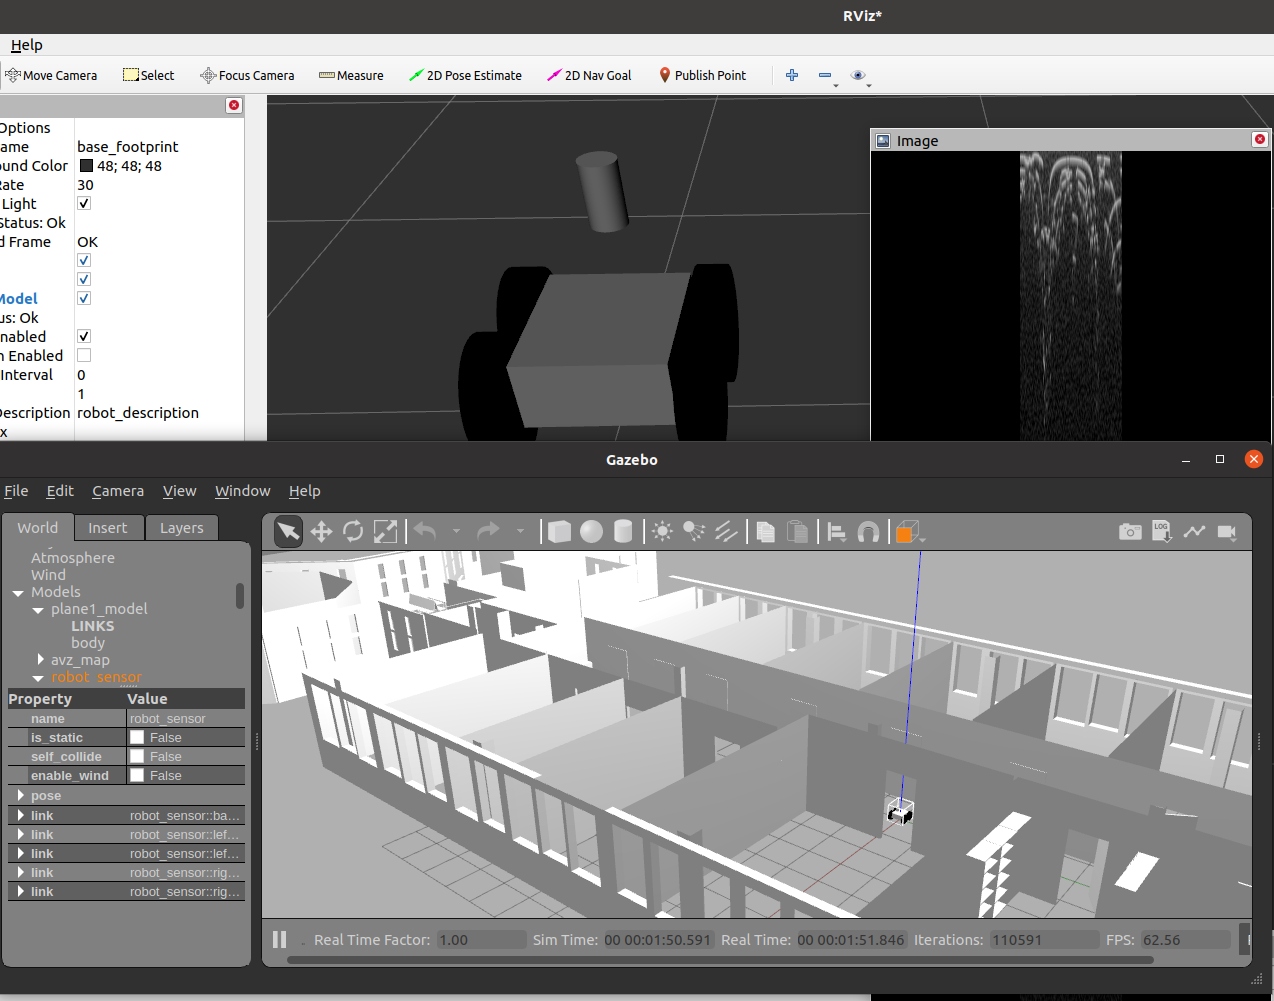Pause the Gazebo simulation
The image size is (1274, 1001).
(x=280, y=940)
